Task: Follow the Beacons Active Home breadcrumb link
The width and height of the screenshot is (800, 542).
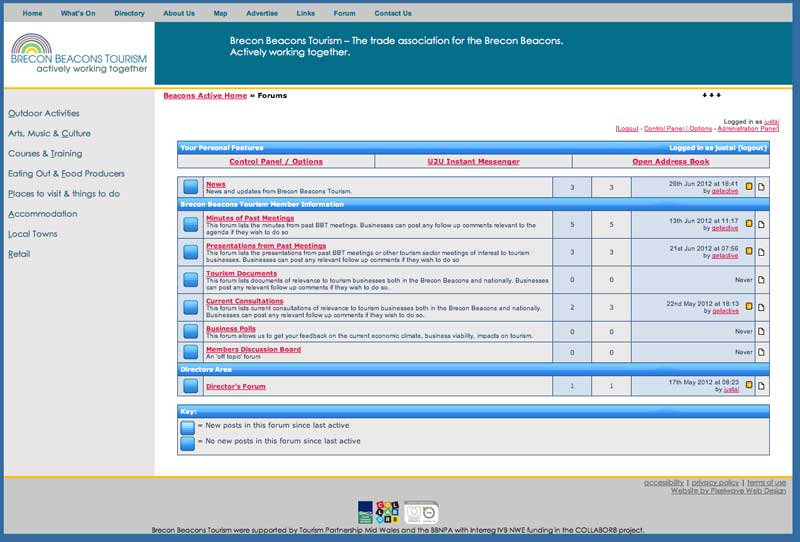Action: click(x=205, y=95)
